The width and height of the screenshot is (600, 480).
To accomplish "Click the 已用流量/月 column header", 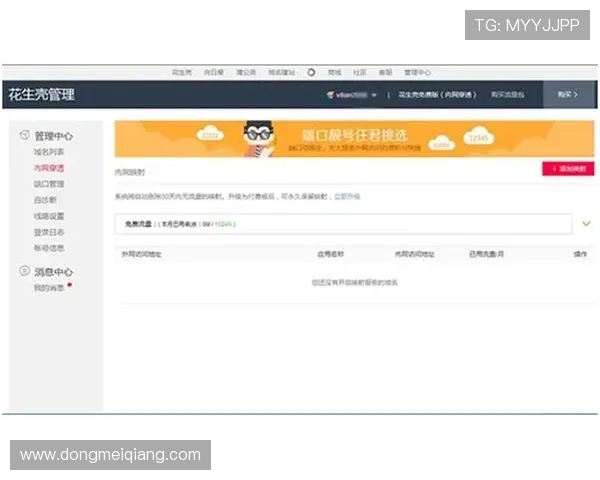I will pos(486,254).
